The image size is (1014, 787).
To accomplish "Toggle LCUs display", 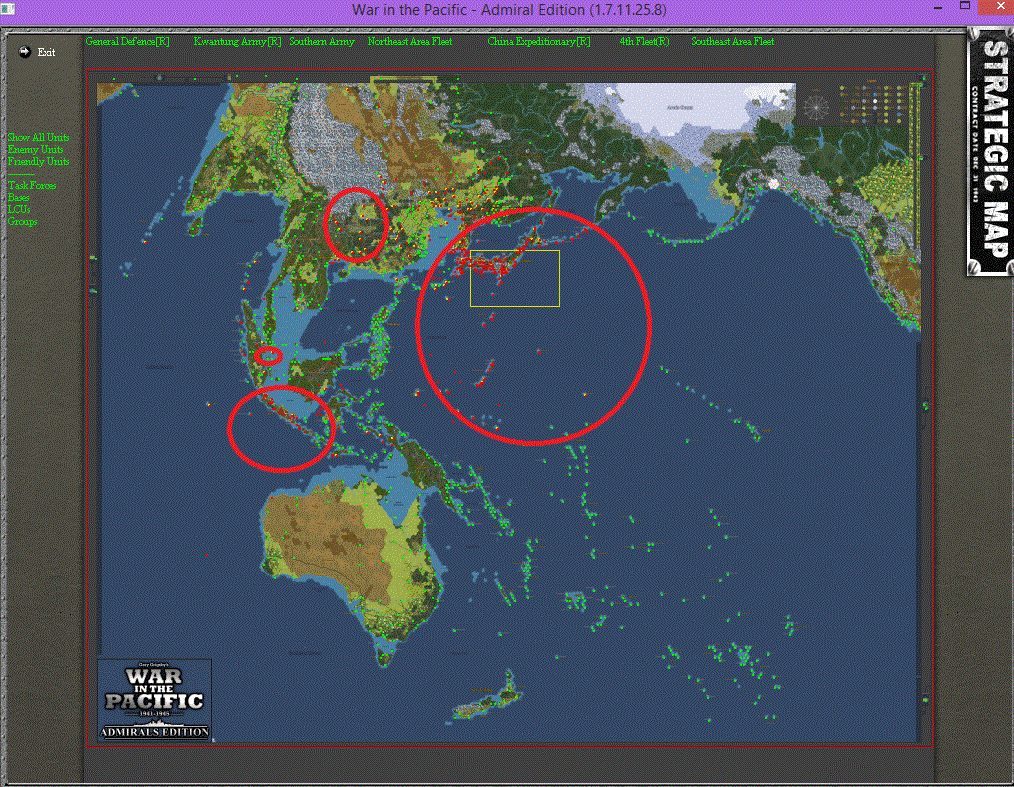I will [x=19, y=209].
